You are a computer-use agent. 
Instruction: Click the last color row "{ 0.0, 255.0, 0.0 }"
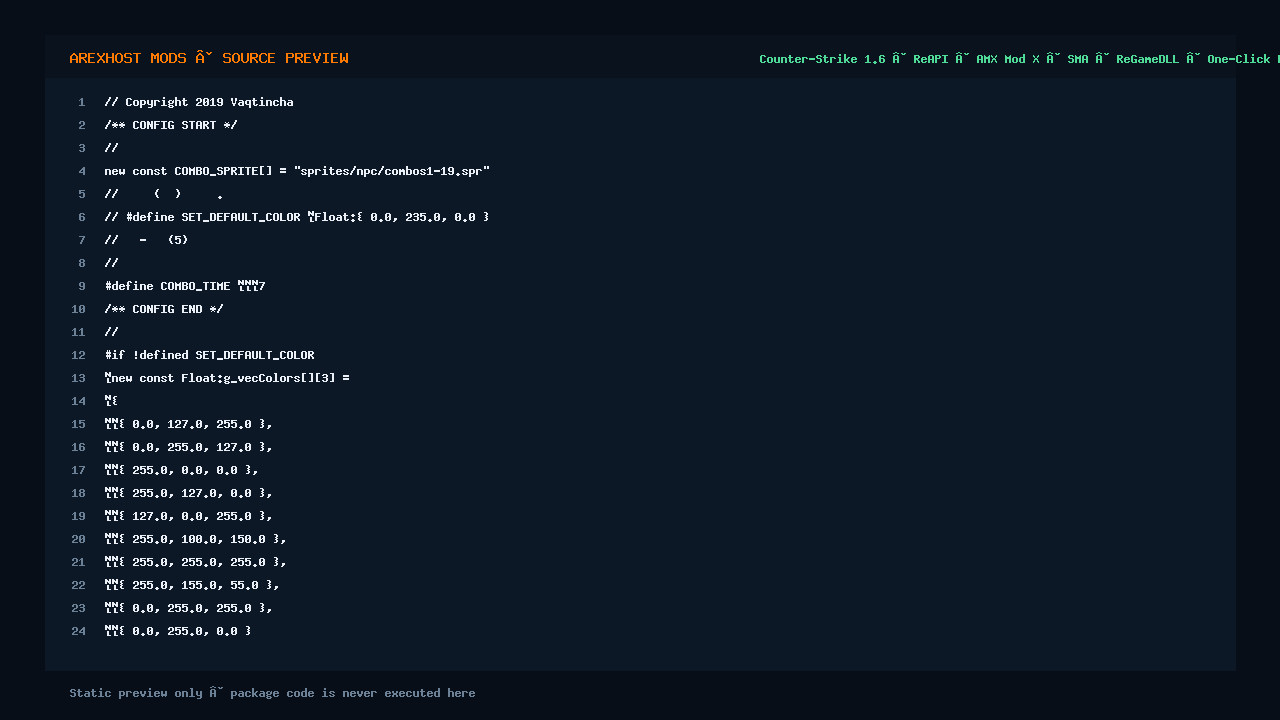pos(178,631)
